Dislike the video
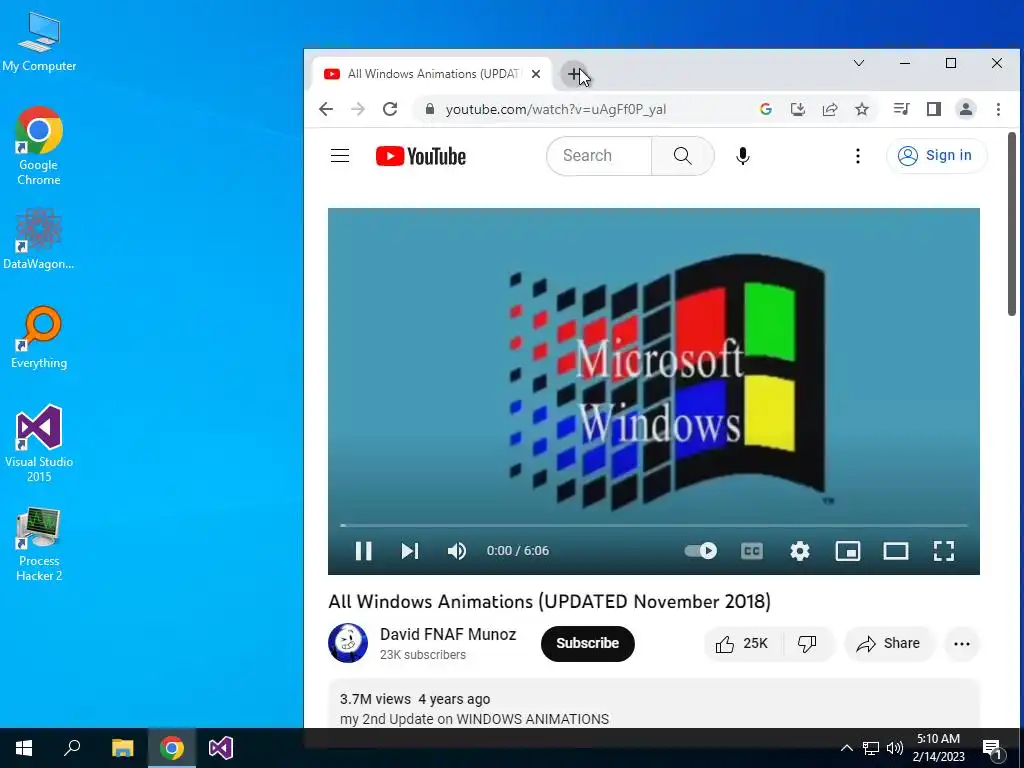The width and height of the screenshot is (1024, 768). pyautogui.click(x=808, y=644)
